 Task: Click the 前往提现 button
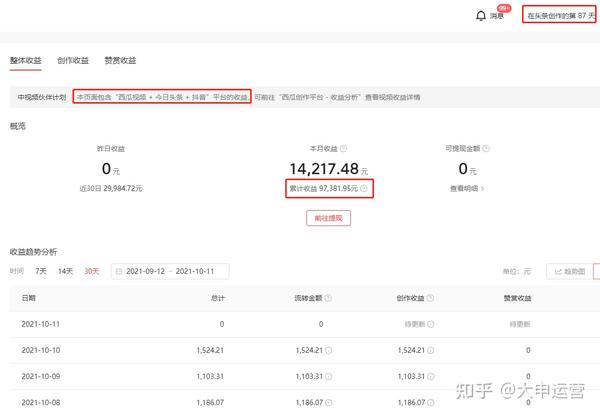[328, 218]
